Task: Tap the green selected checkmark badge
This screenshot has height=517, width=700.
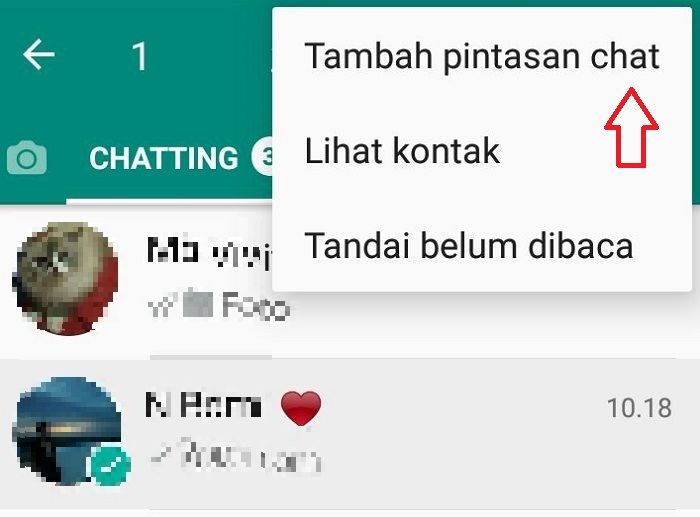Action: pos(110,466)
